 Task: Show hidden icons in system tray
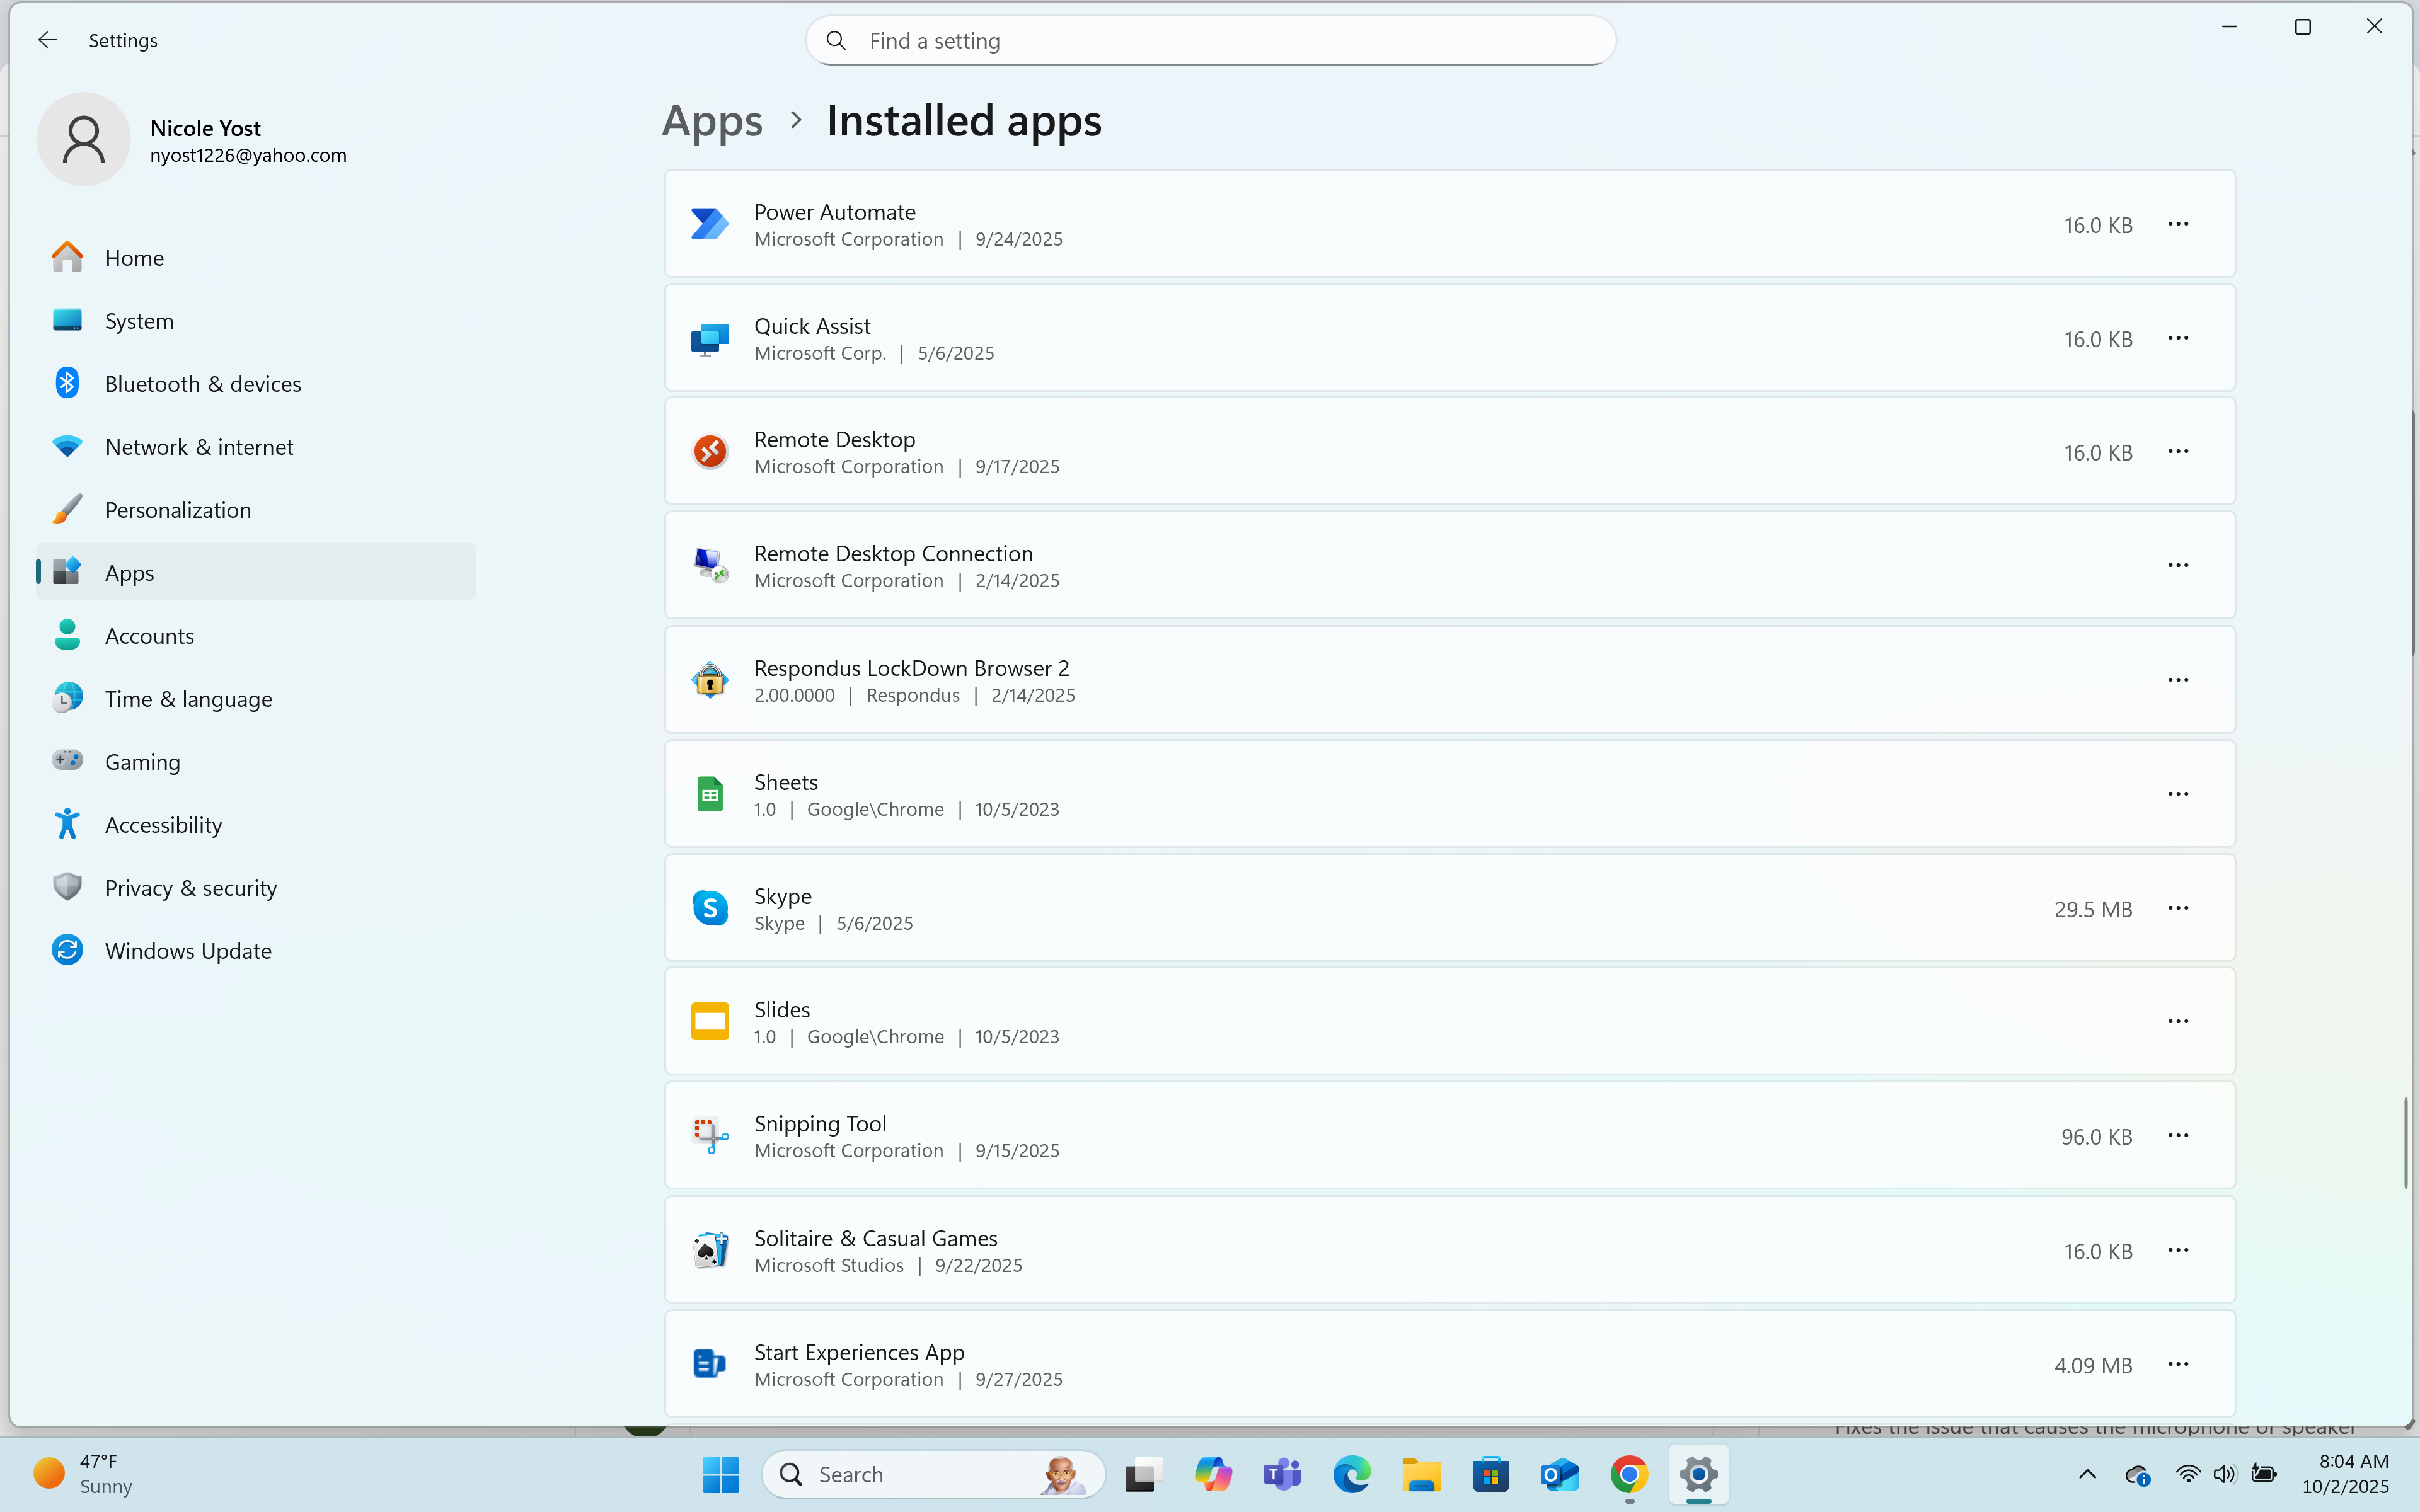click(x=2087, y=1474)
